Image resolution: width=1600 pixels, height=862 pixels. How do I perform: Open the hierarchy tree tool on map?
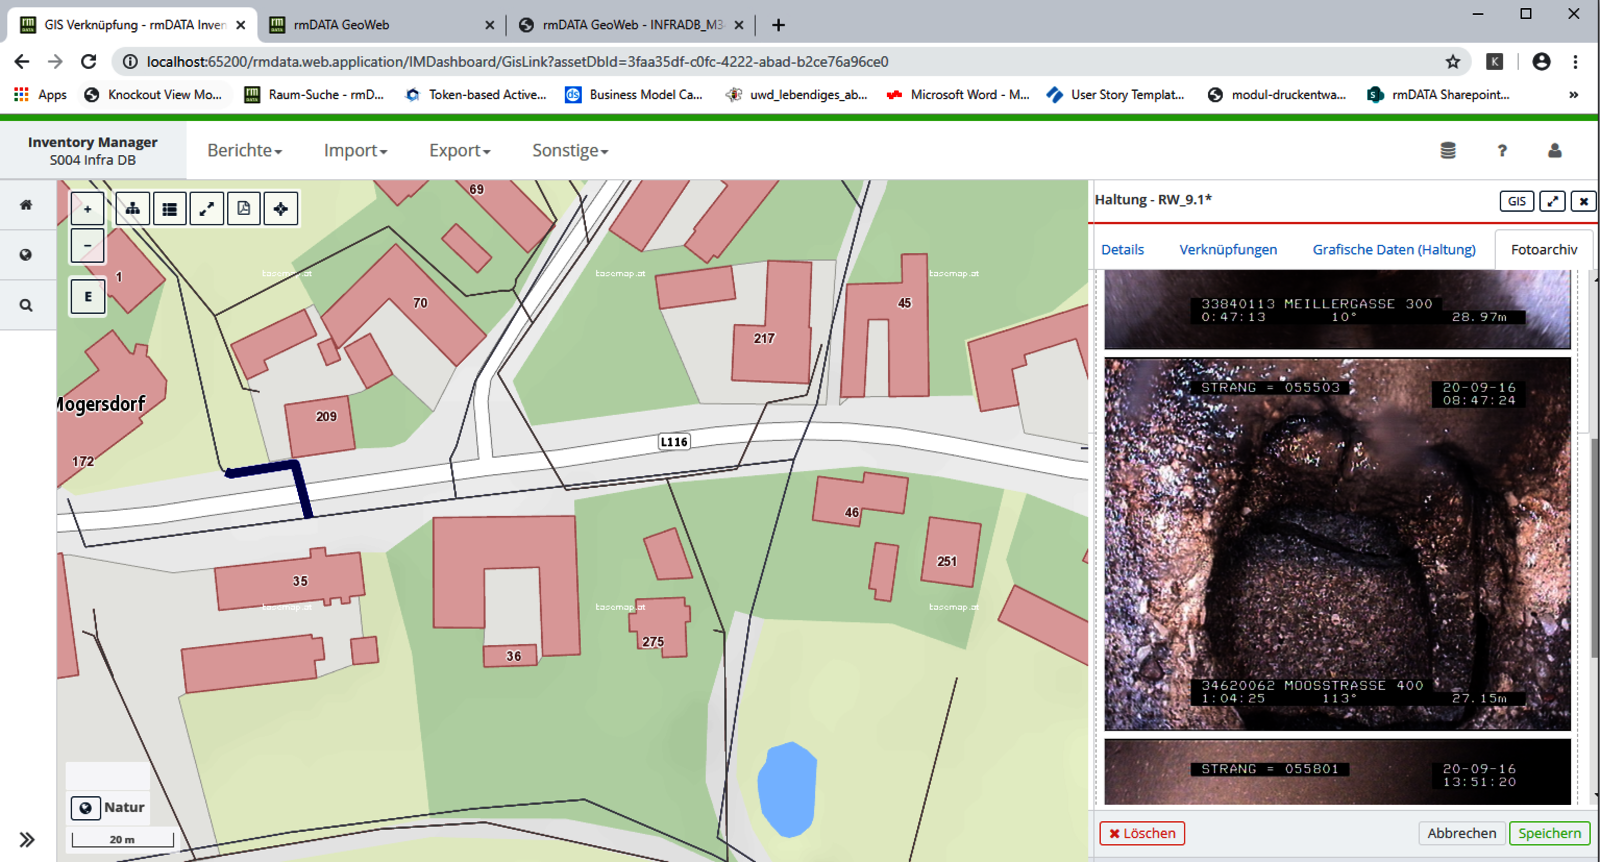(132, 209)
